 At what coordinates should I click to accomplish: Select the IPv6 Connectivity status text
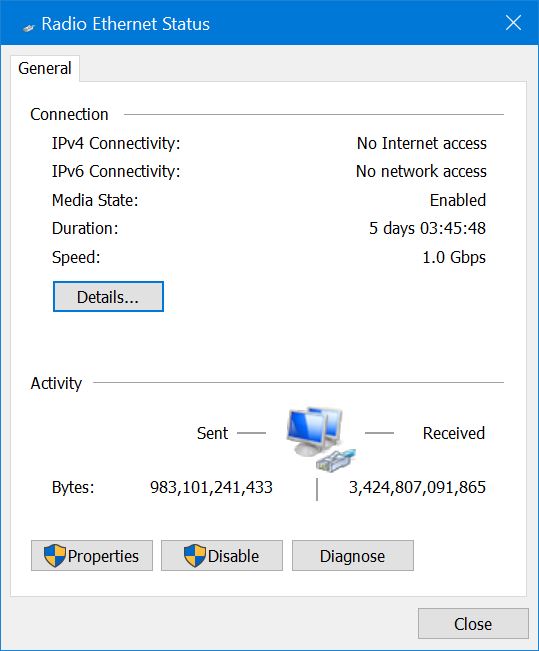[x=421, y=171]
